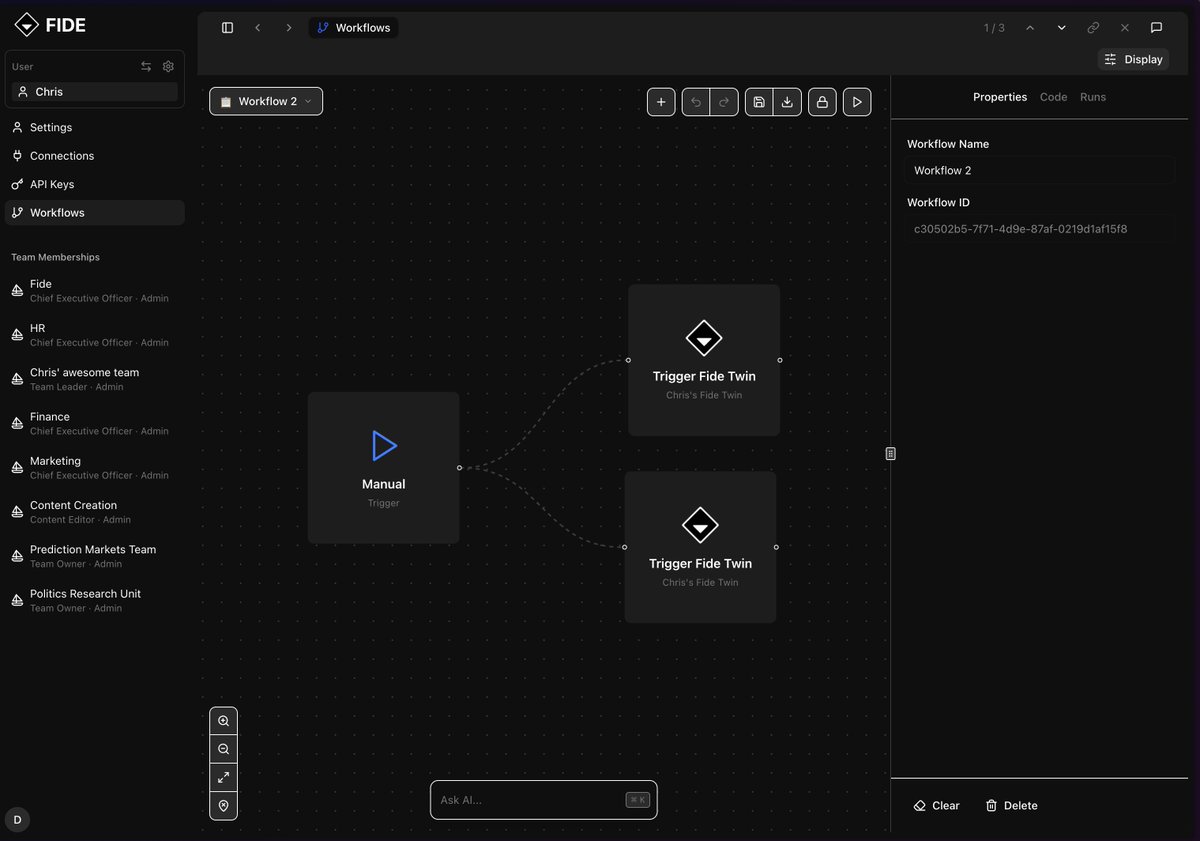Toggle the user switcher icon above Chris
This screenshot has width=1200, height=841.
tap(145, 66)
